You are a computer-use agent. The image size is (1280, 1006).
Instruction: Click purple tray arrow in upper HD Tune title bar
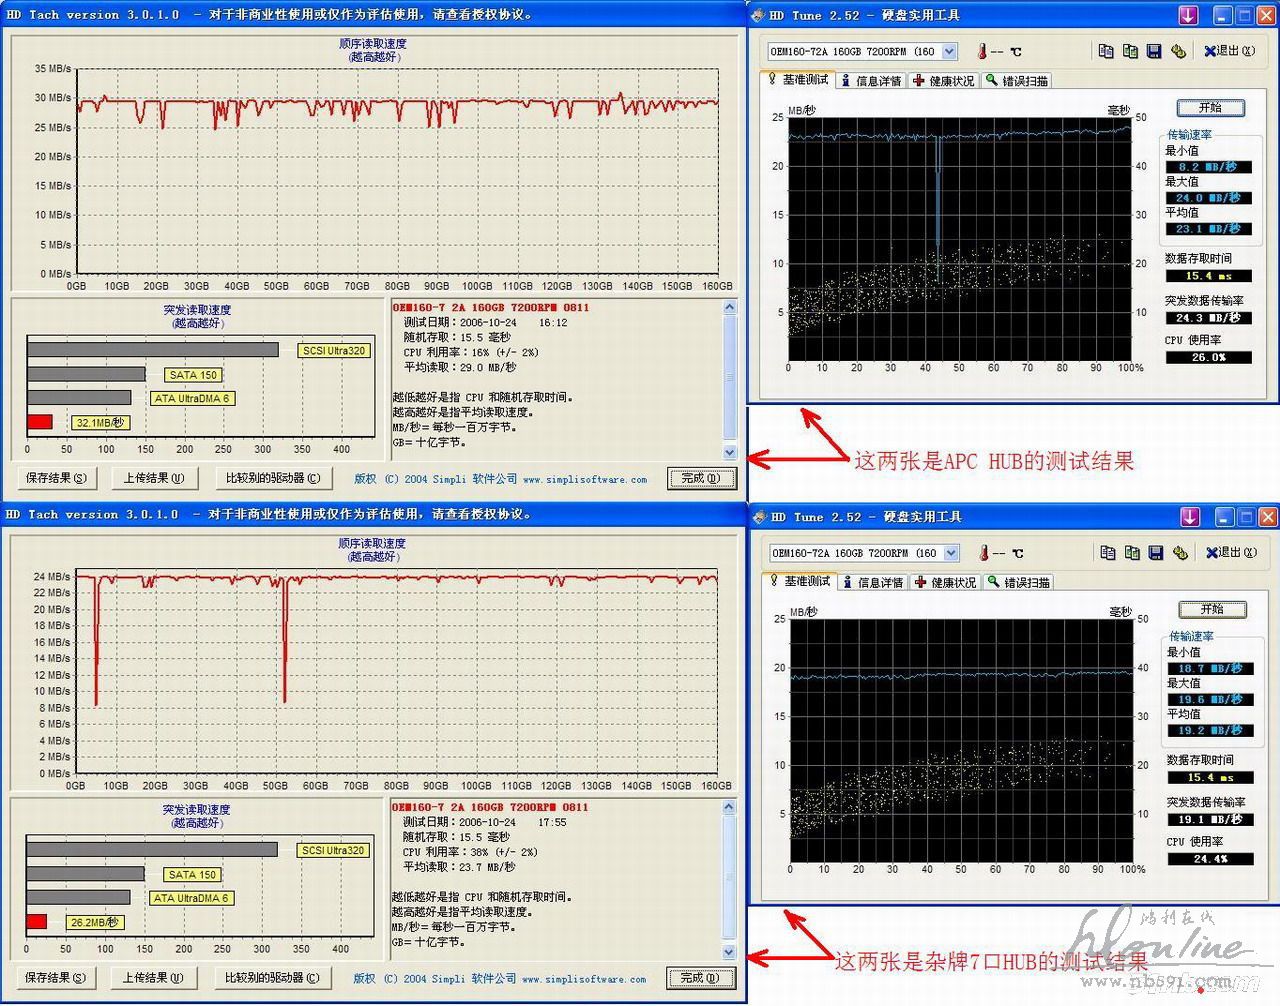click(1188, 15)
